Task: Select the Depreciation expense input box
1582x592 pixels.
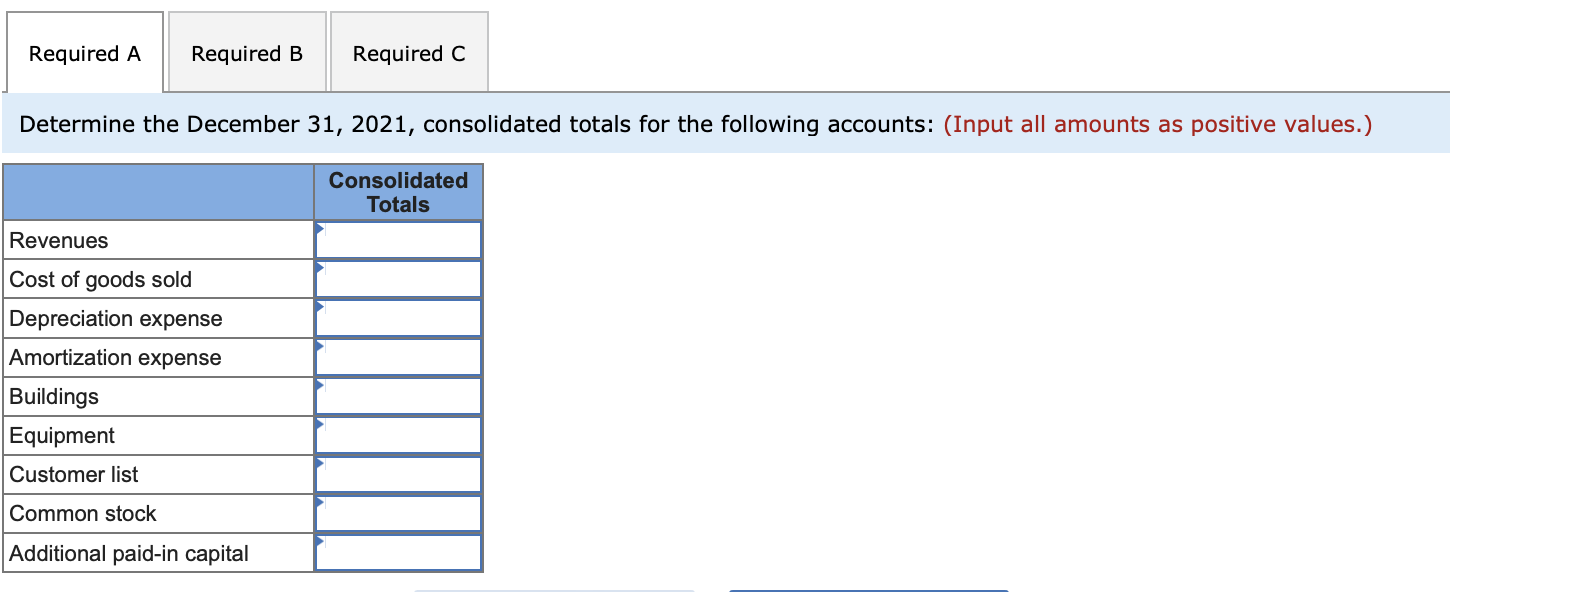Action: pyautogui.click(x=400, y=318)
